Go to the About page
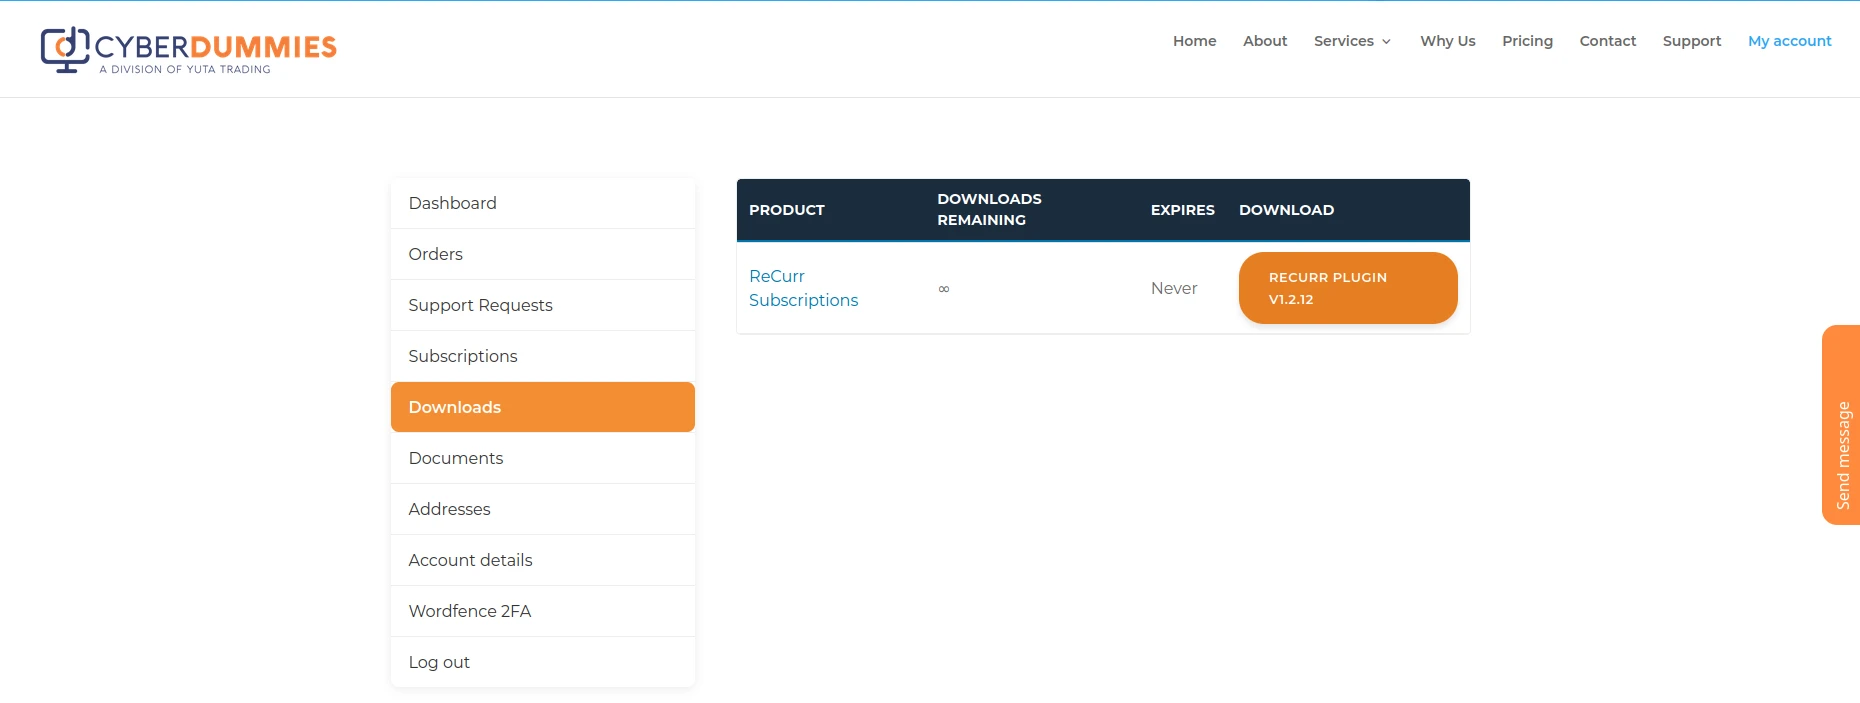1860x703 pixels. pyautogui.click(x=1265, y=41)
